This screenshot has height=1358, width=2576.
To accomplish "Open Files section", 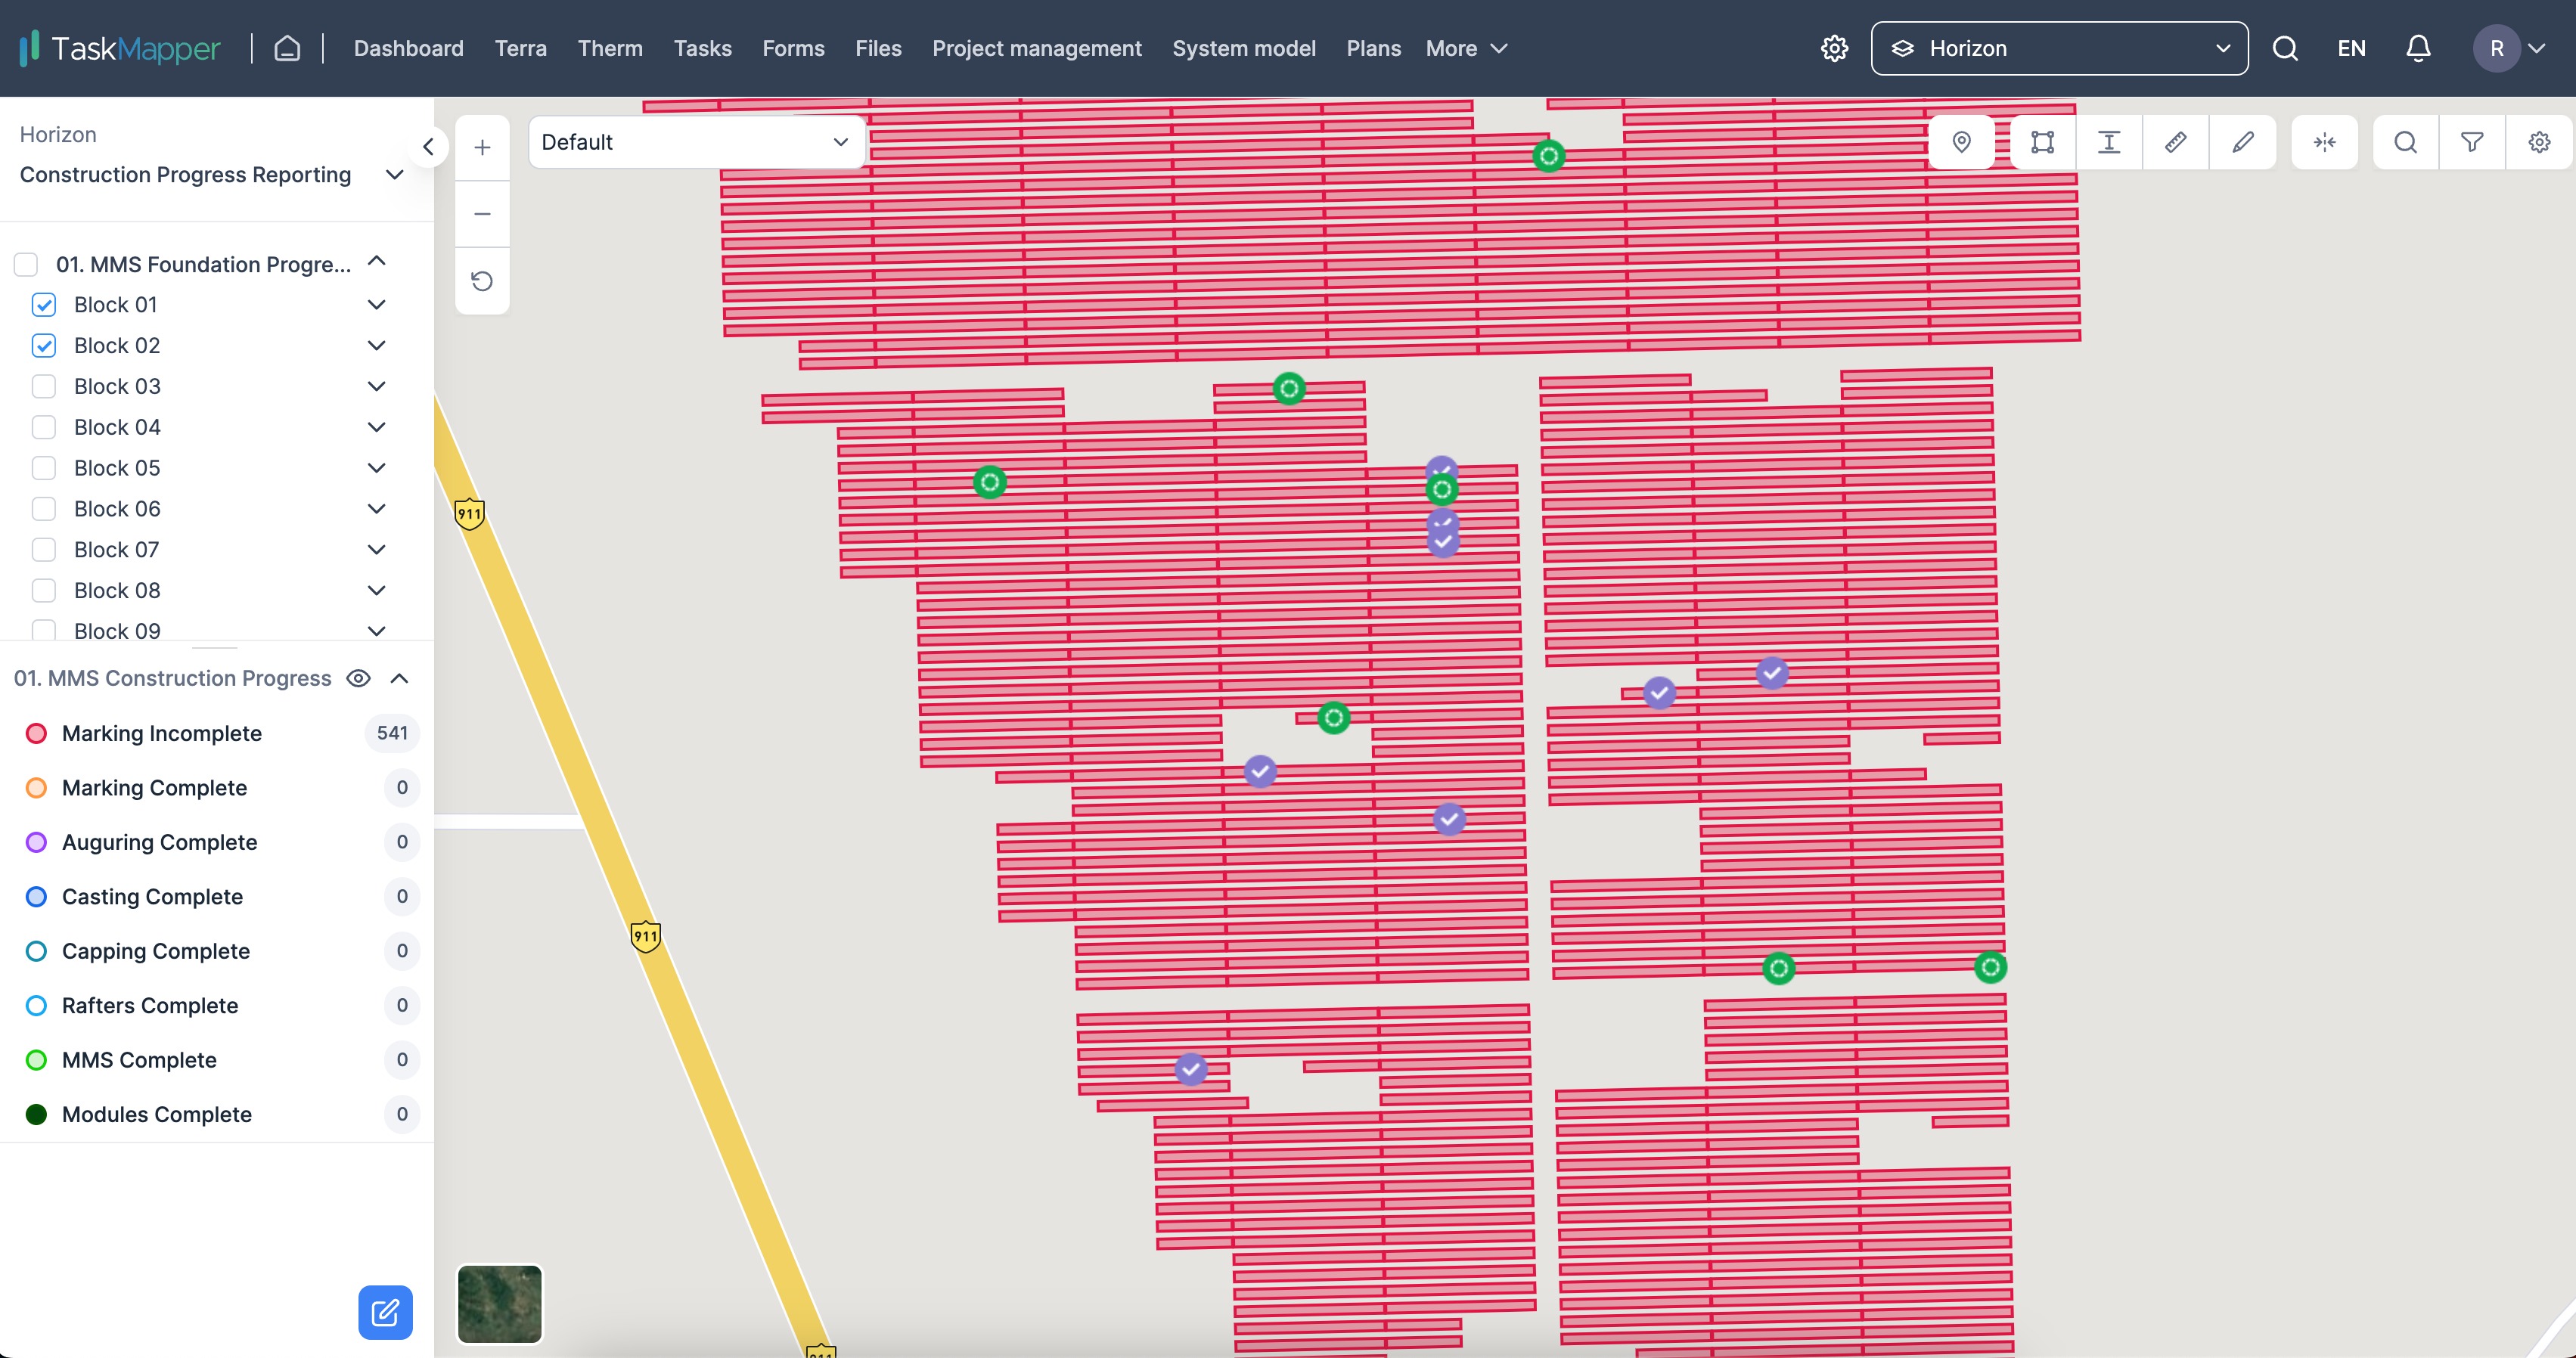I will point(878,48).
